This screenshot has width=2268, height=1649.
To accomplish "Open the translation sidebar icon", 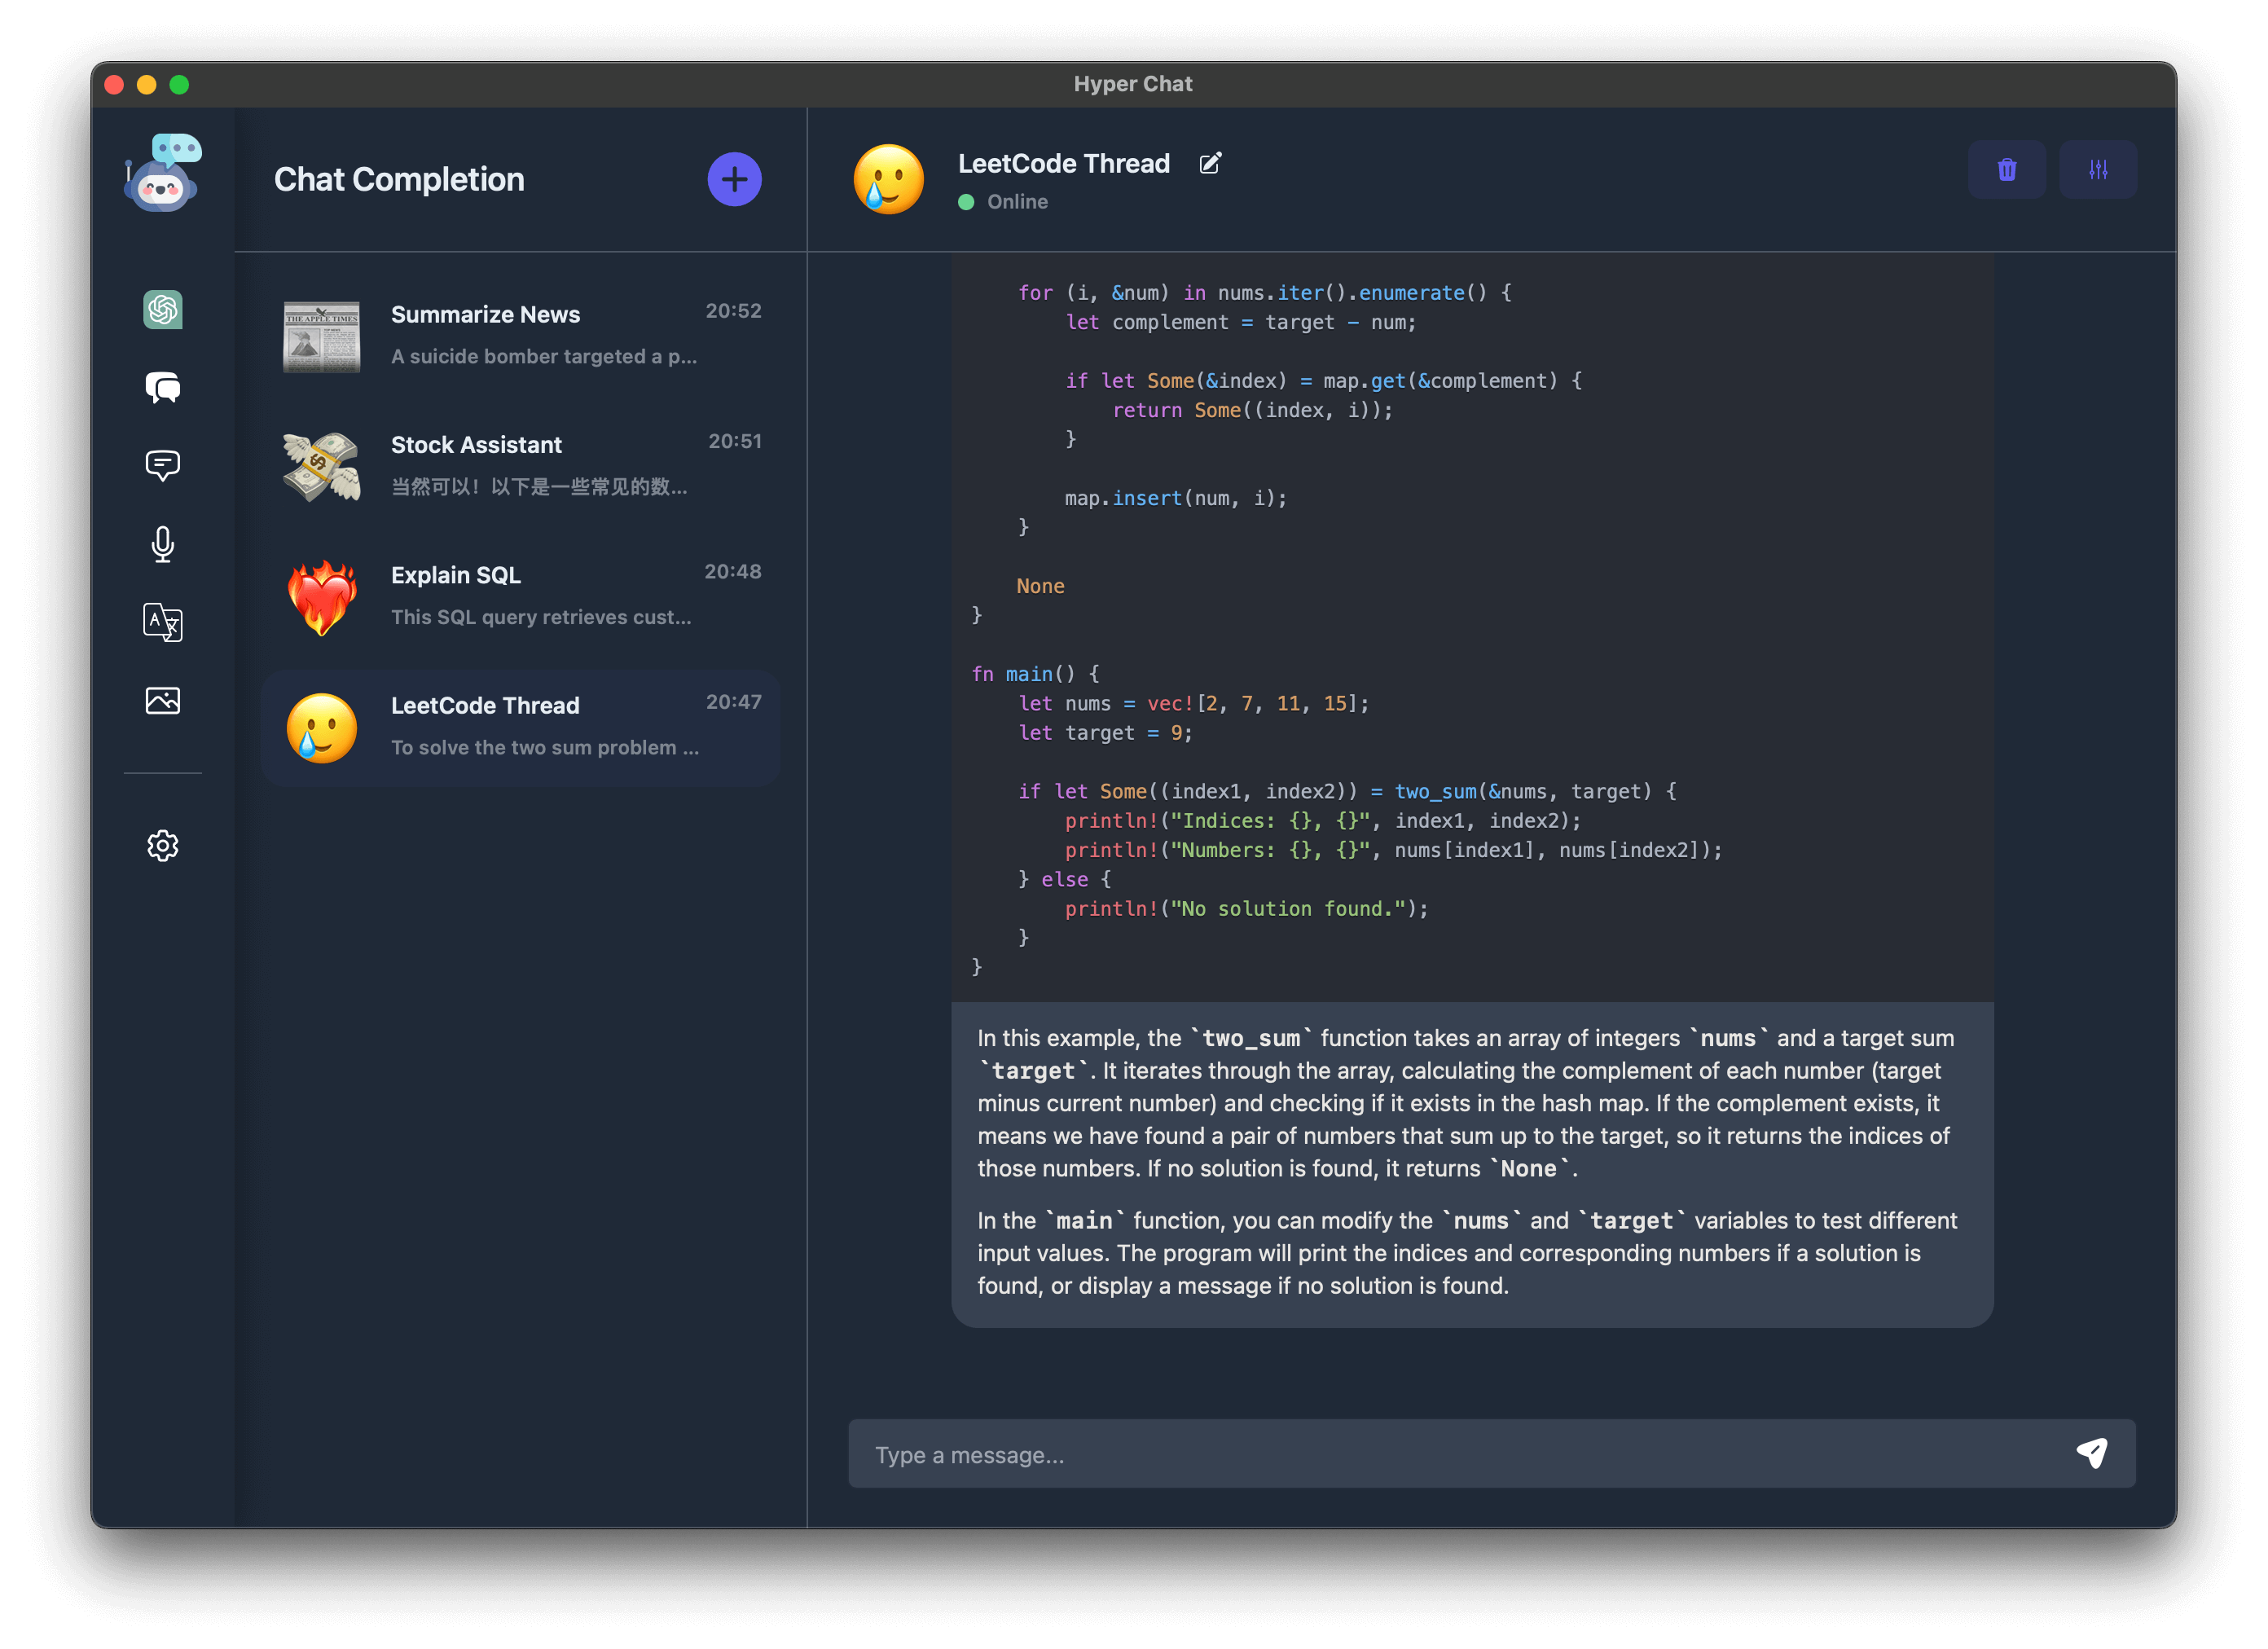I will point(163,622).
